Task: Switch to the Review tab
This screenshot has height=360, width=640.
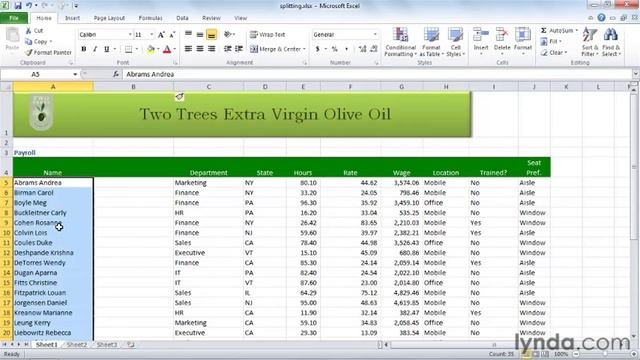Action: click(x=211, y=18)
